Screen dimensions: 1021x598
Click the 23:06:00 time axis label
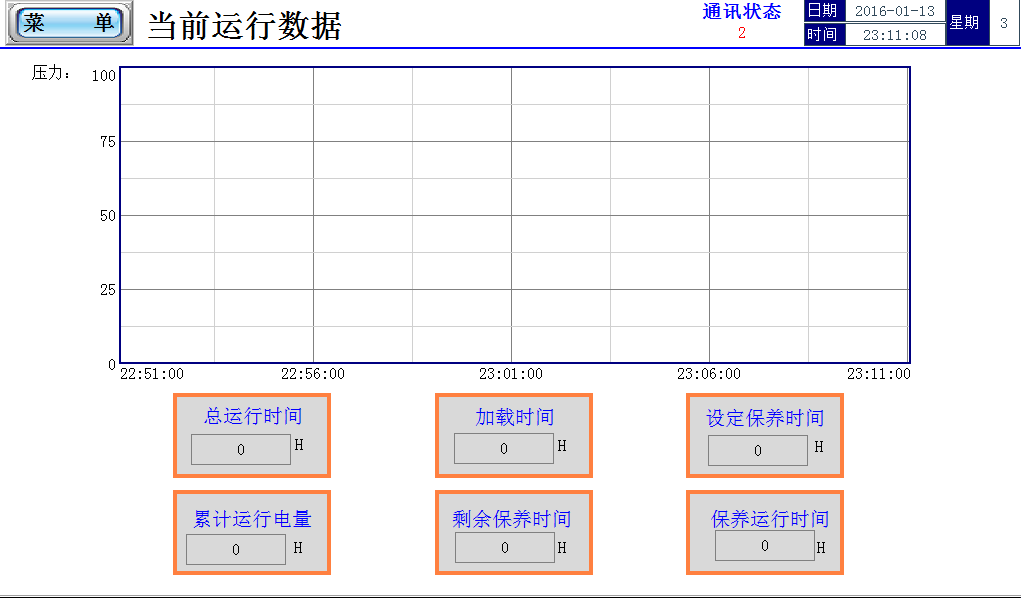pos(709,374)
